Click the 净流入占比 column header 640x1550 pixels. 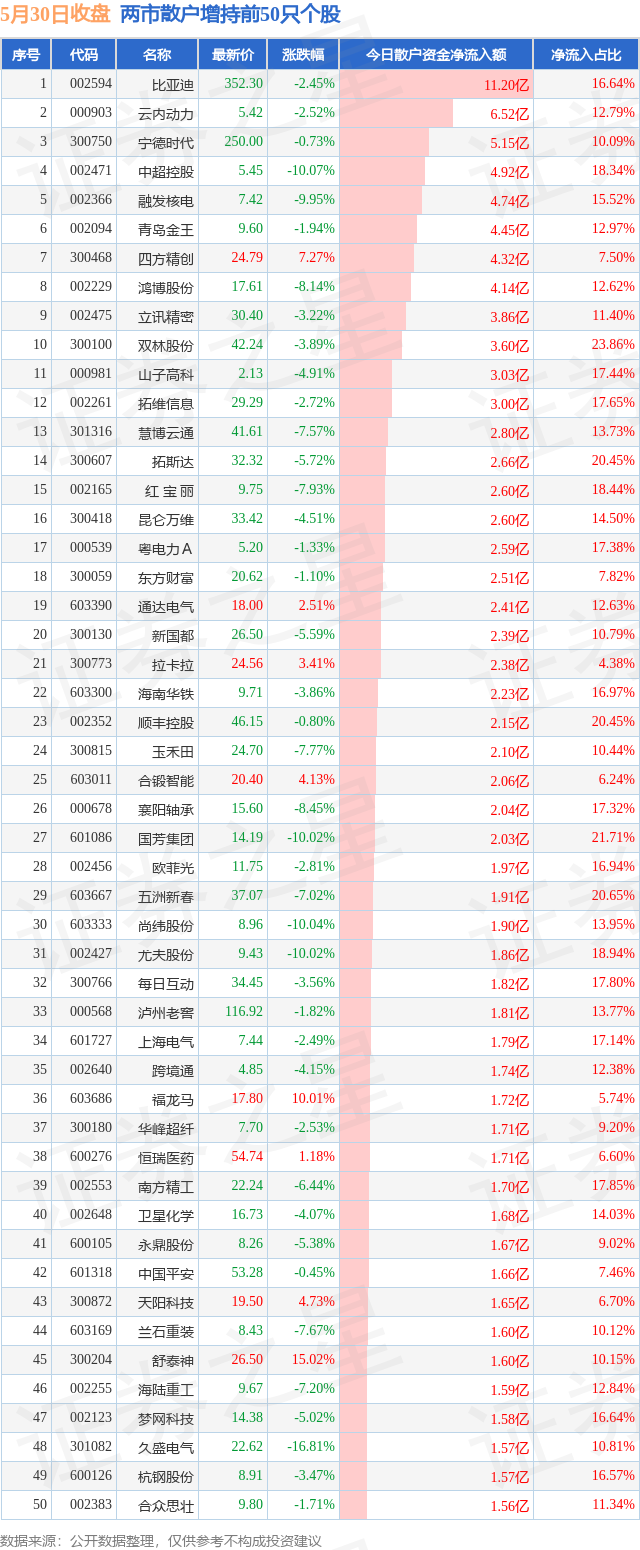coord(586,55)
